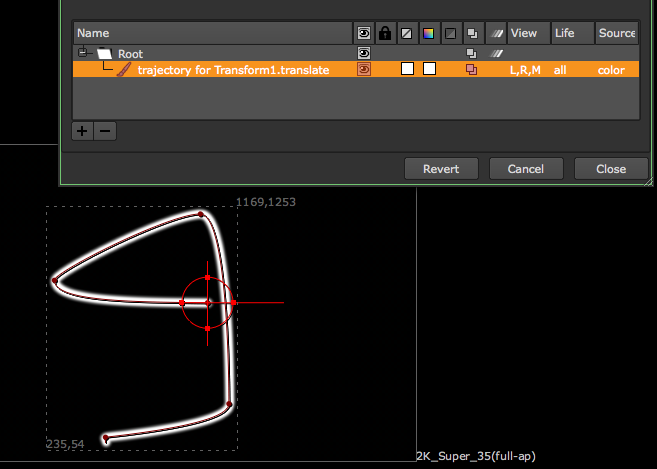Click the Revert button
Image resolution: width=657 pixels, height=469 pixels.
(441, 169)
